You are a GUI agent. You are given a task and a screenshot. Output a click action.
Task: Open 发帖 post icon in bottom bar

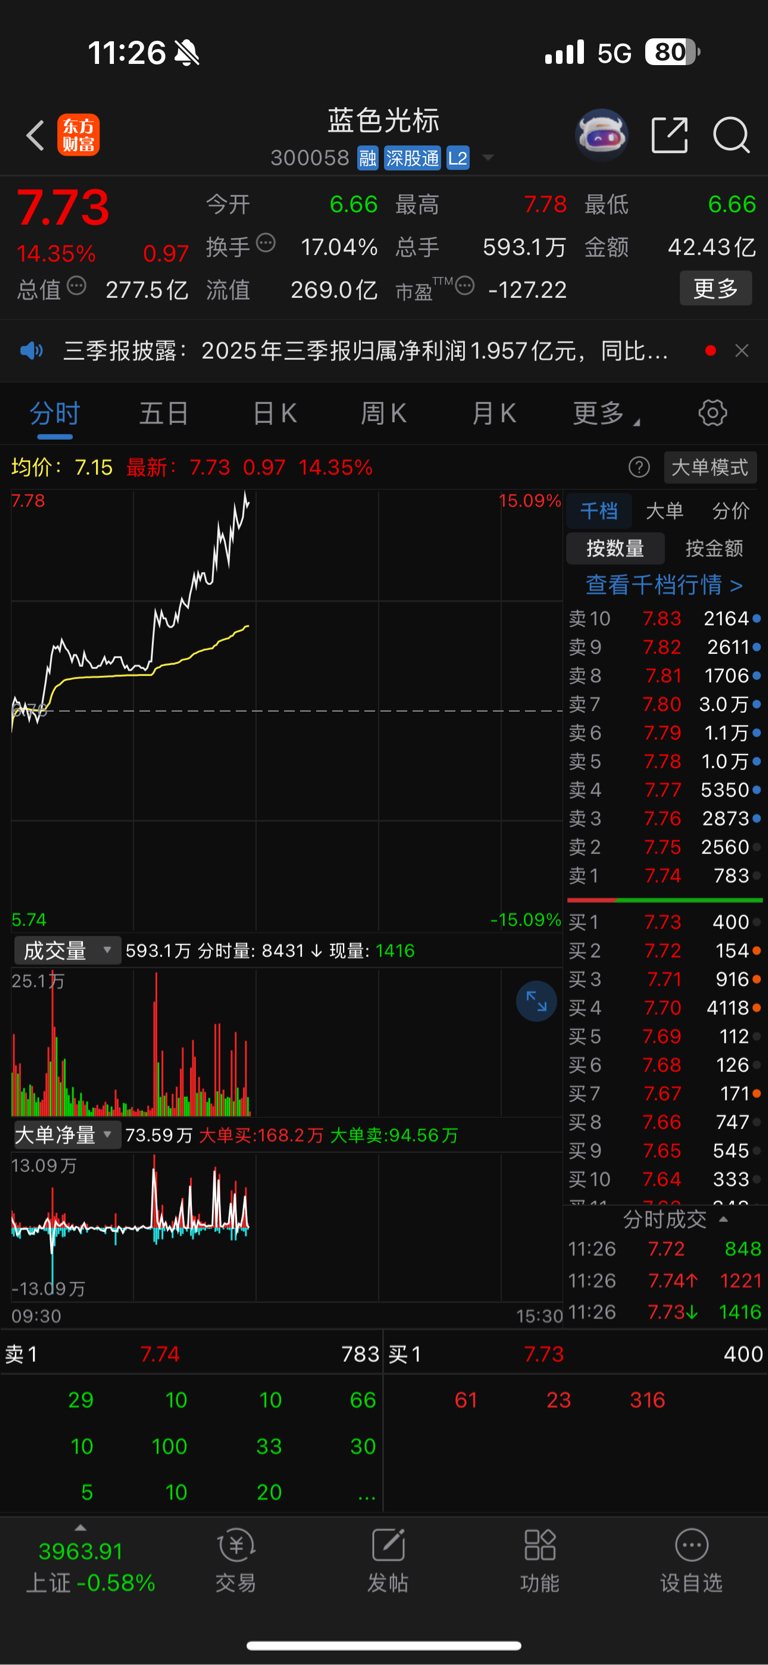(388, 1561)
